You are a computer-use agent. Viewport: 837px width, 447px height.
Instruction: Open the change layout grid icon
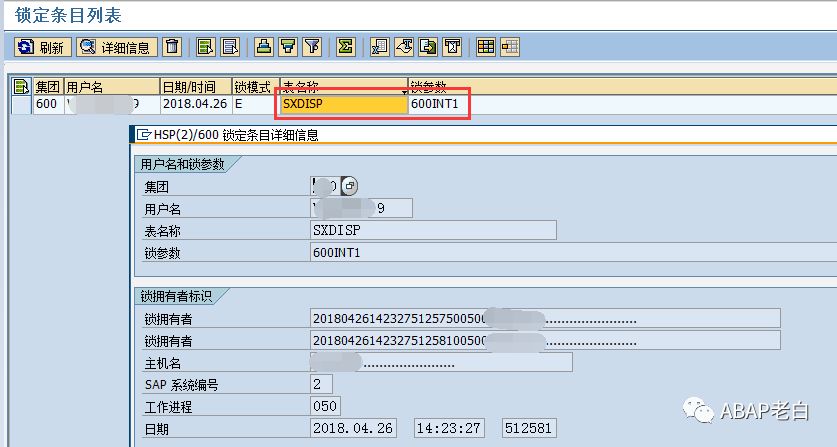(x=486, y=47)
